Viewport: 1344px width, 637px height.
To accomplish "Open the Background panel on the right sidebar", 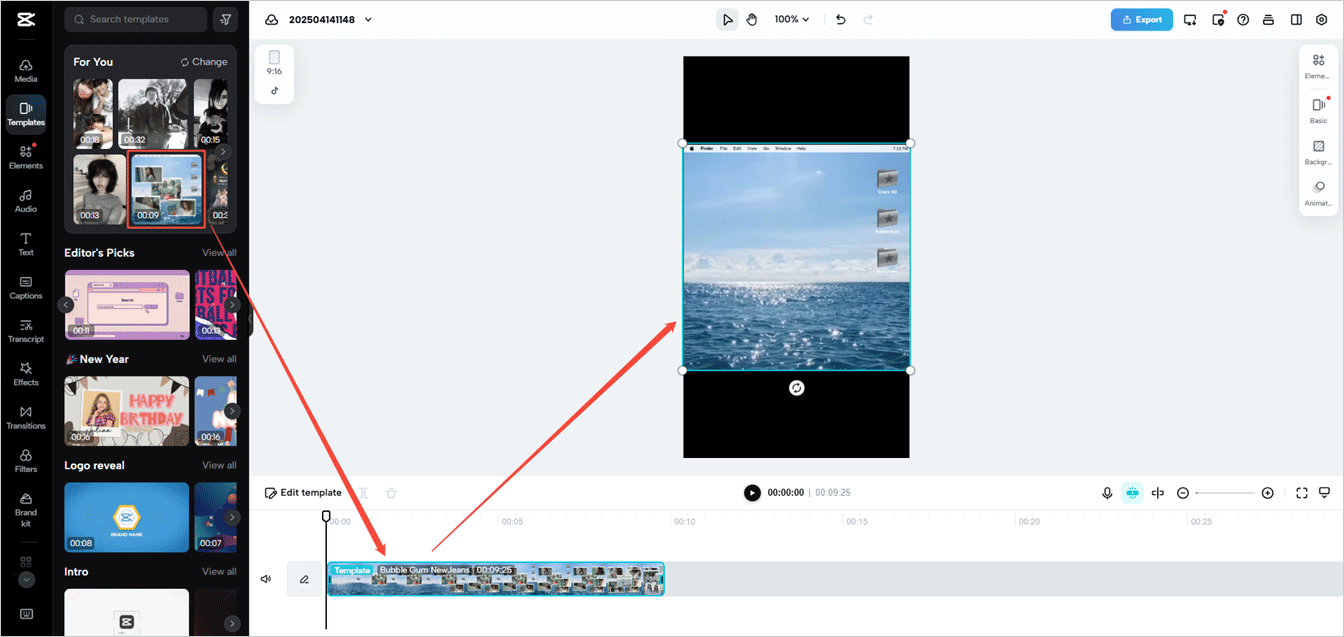I will point(1318,153).
